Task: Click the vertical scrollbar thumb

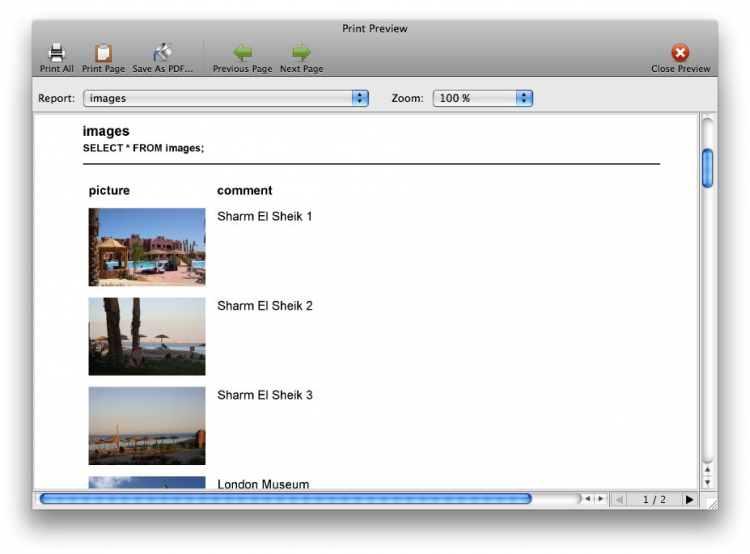Action: (707, 168)
